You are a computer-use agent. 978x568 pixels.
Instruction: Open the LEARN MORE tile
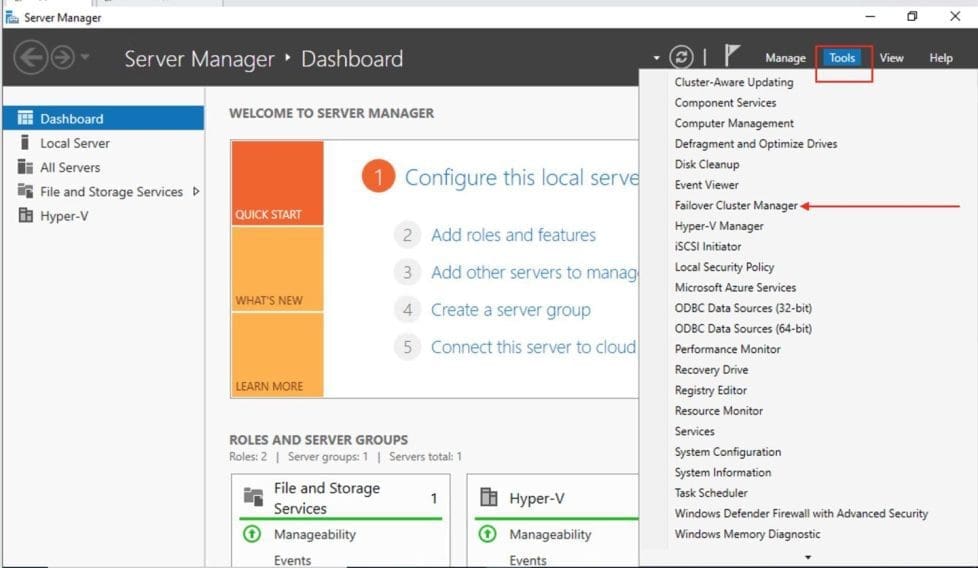coord(277,355)
